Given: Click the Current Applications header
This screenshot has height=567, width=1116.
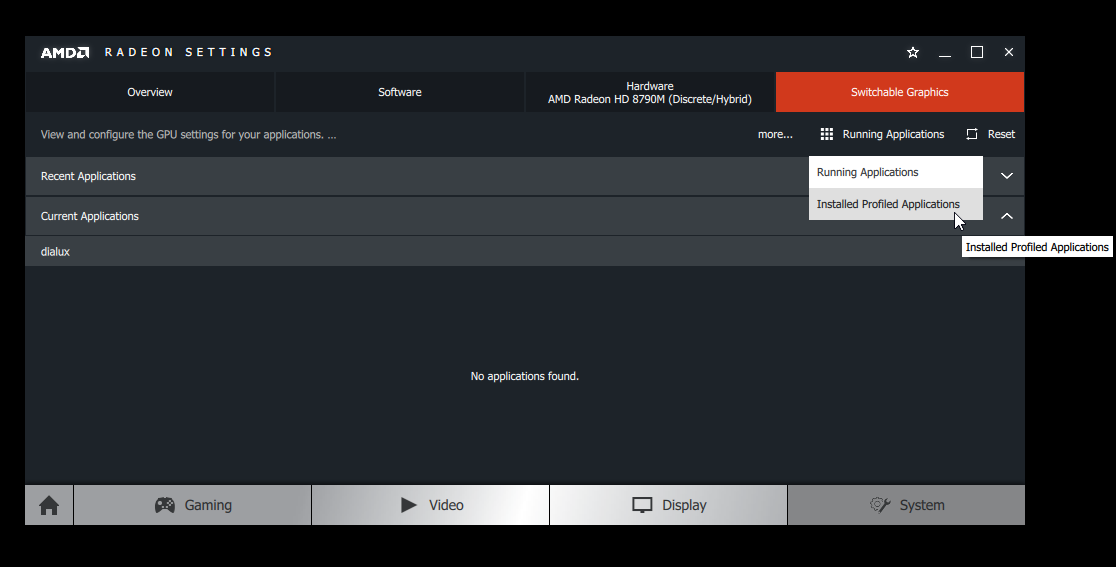Looking at the screenshot, I should [x=525, y=216].
